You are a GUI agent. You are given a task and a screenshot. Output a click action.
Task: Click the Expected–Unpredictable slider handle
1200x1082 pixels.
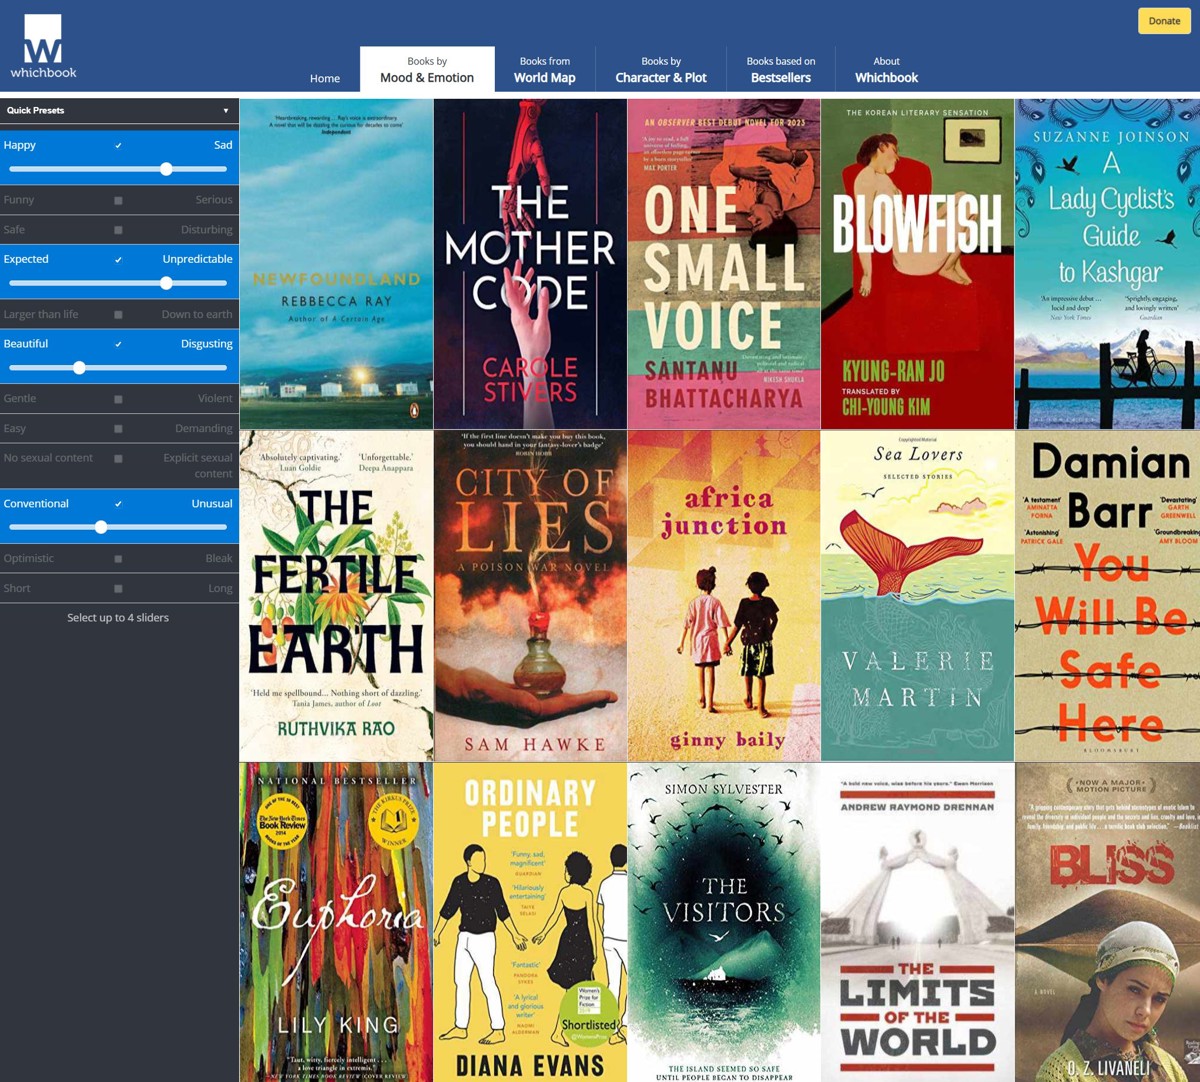pyautogui.click(x=166, y=283)
